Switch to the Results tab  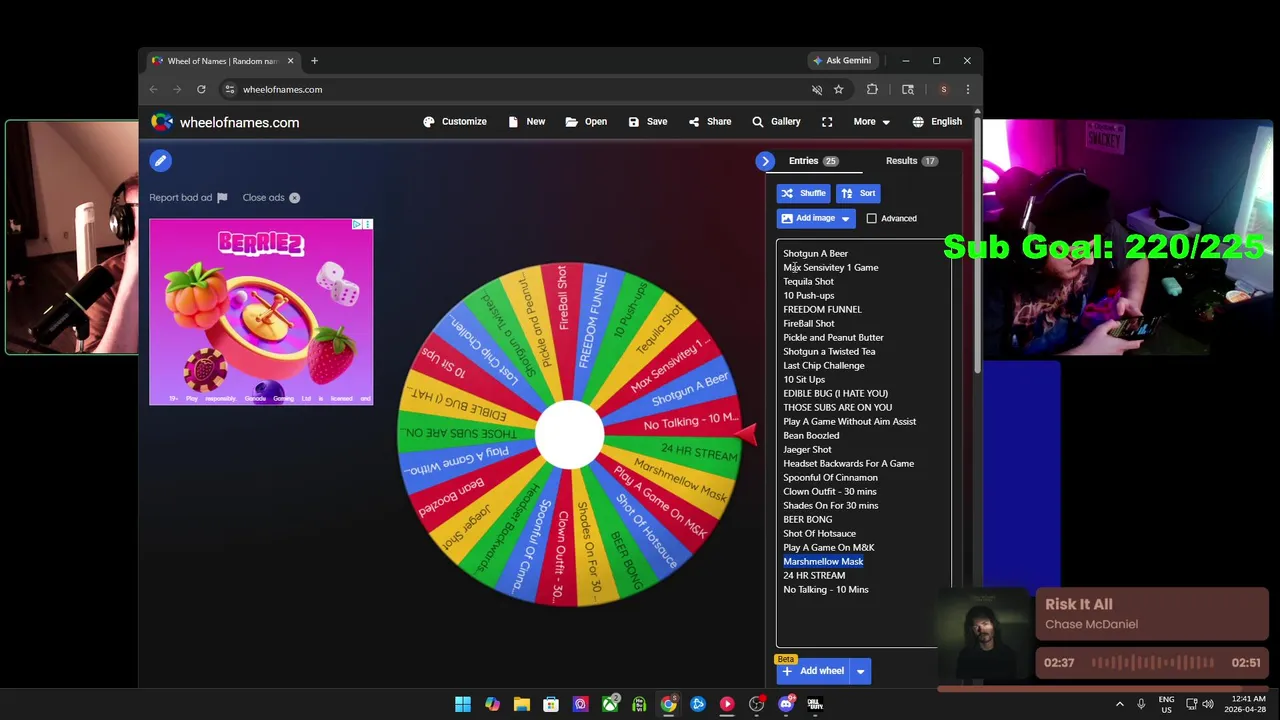click(x=911, y=161)
